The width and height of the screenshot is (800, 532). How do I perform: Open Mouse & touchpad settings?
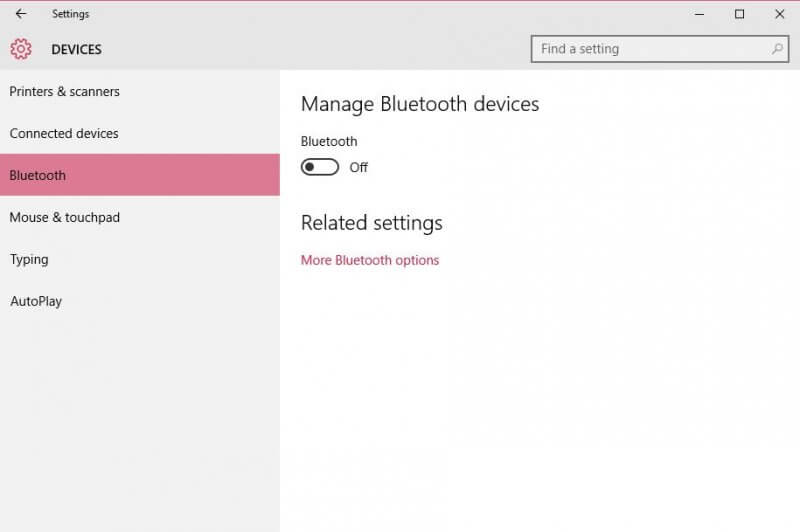click(x=140, y=217)
